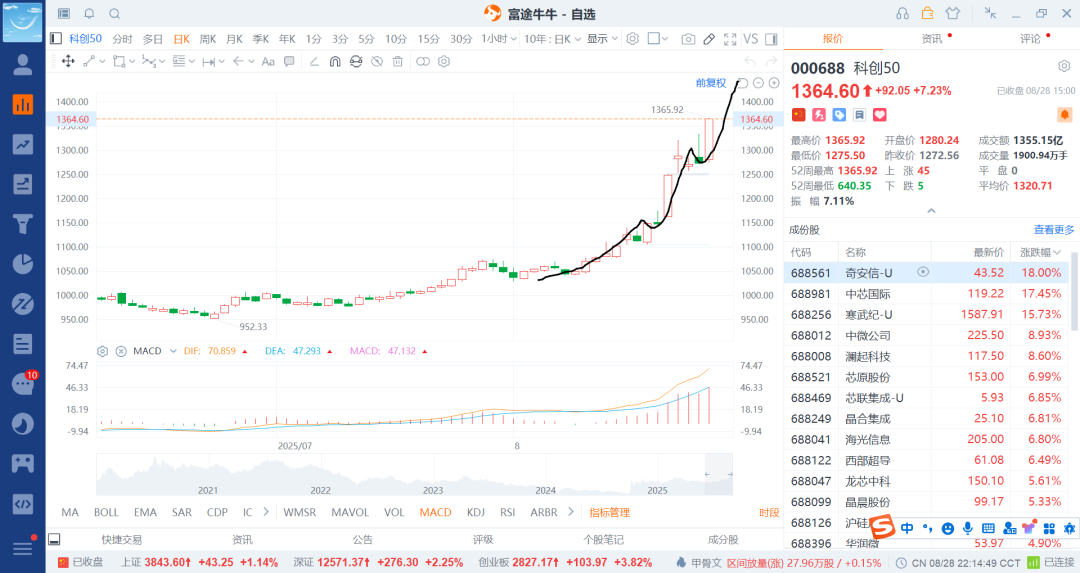
Task: Expand the 1小时 interval dropdown
Action: point(499,39)
